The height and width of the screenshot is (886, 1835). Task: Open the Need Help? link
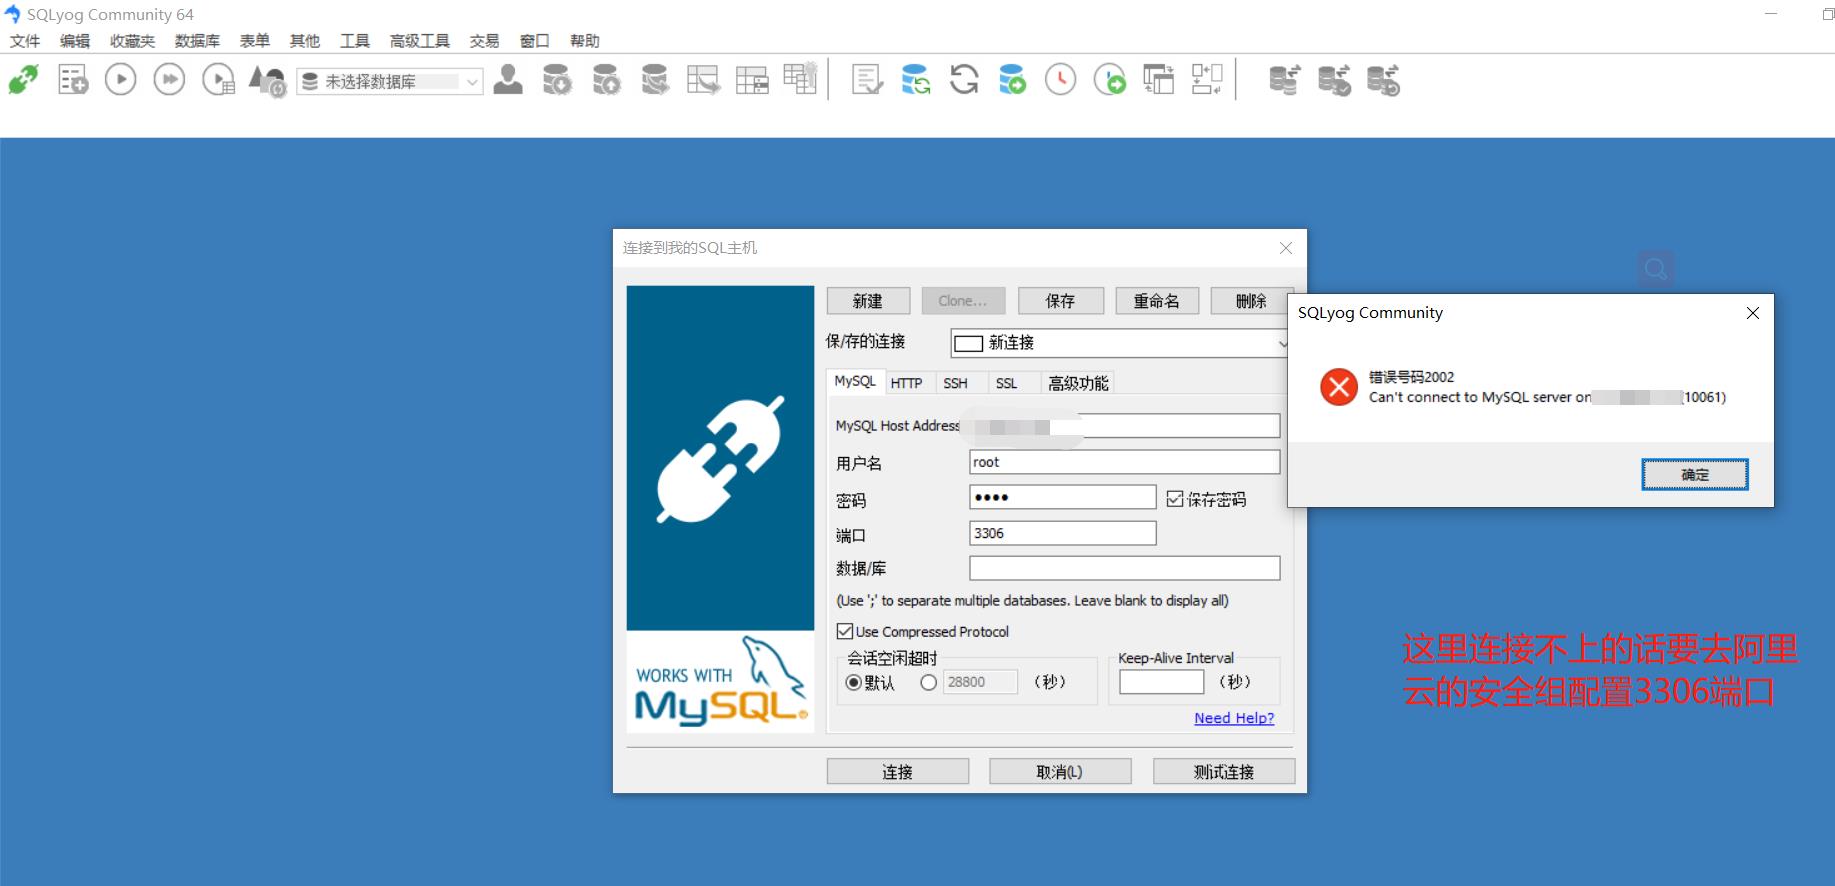tap(1234, 718)
